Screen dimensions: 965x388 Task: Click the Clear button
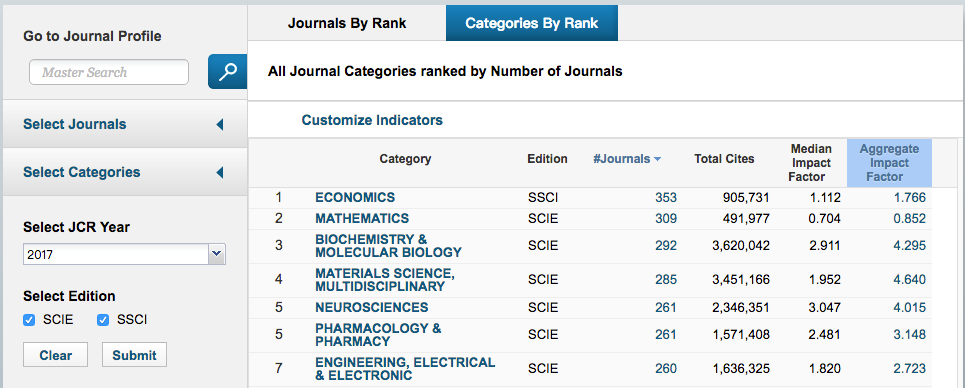coord(55,355)
